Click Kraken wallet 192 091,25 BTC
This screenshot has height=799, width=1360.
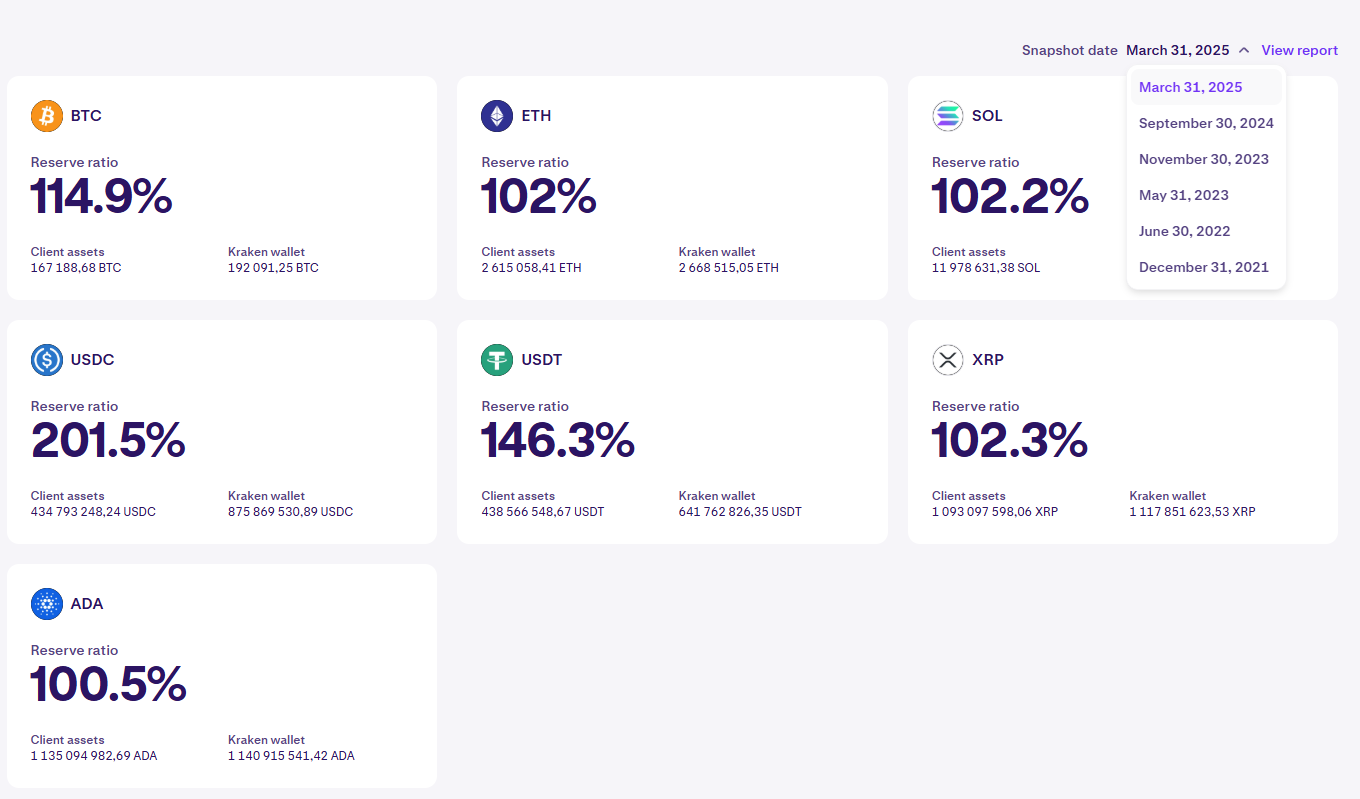pyautogui.click(x=273, y=268)
